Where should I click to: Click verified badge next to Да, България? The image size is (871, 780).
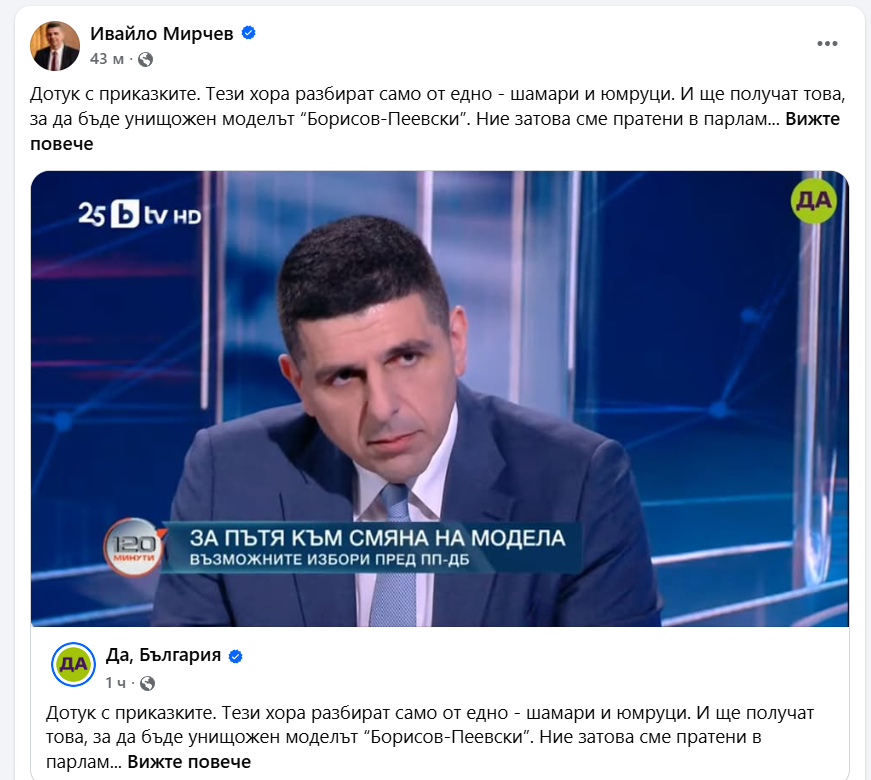[x=236, y=656]
